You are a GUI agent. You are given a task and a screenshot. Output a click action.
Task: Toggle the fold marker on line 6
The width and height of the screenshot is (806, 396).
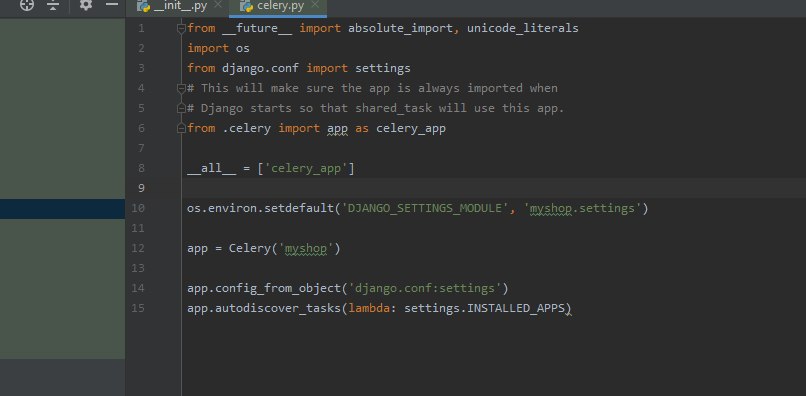[181, 129]
